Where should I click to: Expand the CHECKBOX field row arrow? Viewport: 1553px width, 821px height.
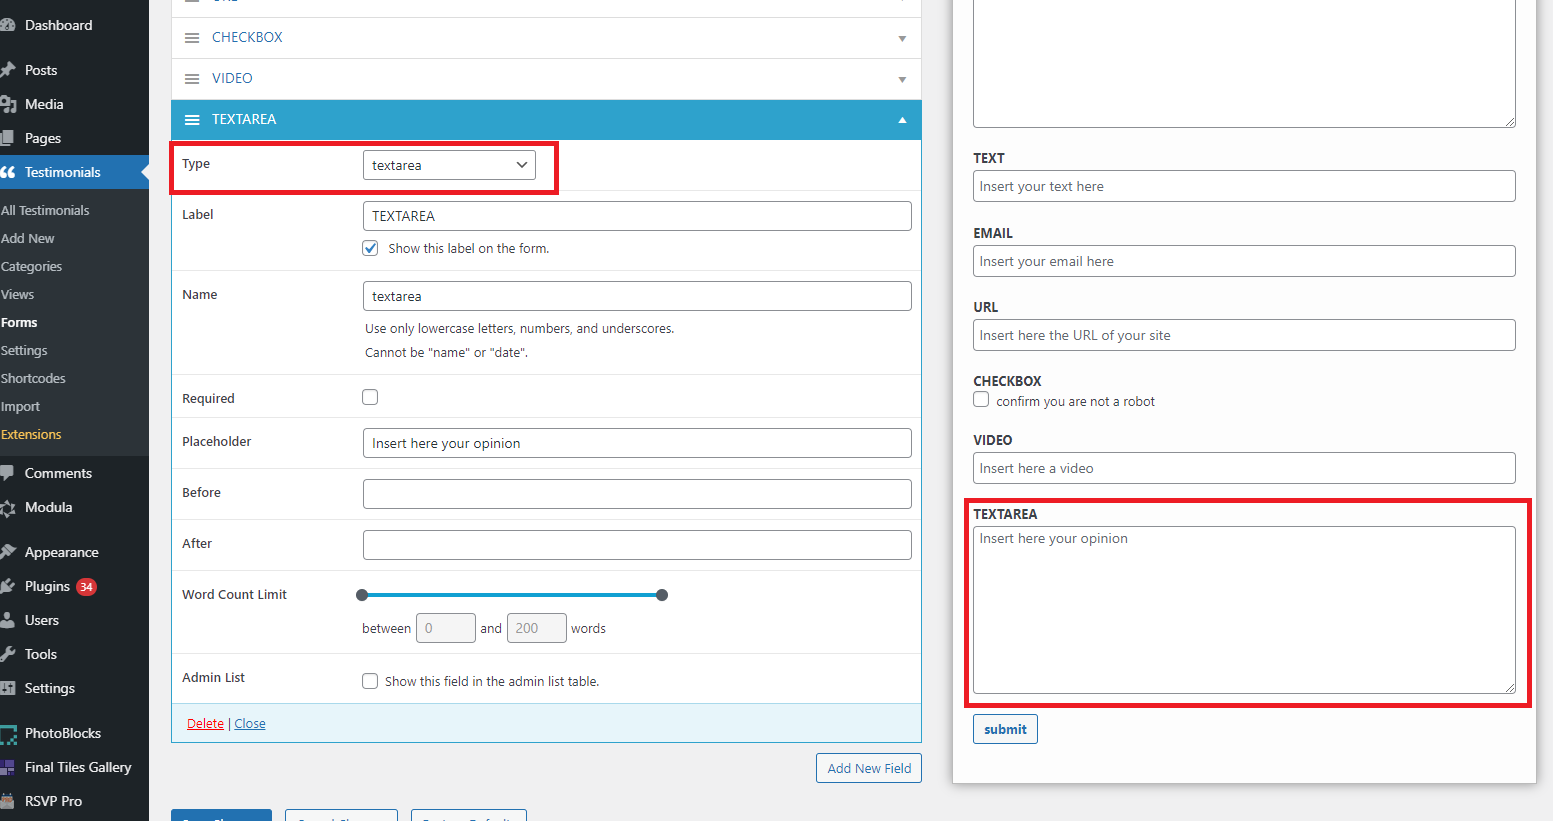coord(902,39)
